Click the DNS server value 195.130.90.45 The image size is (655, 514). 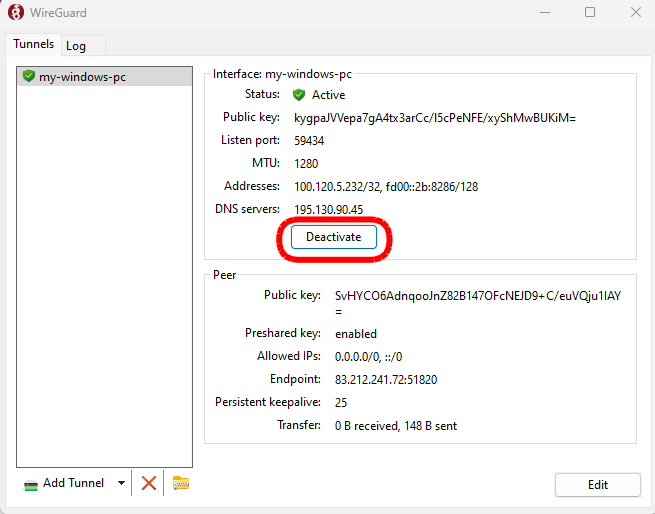pyautogui.click(x=328, y=209)
